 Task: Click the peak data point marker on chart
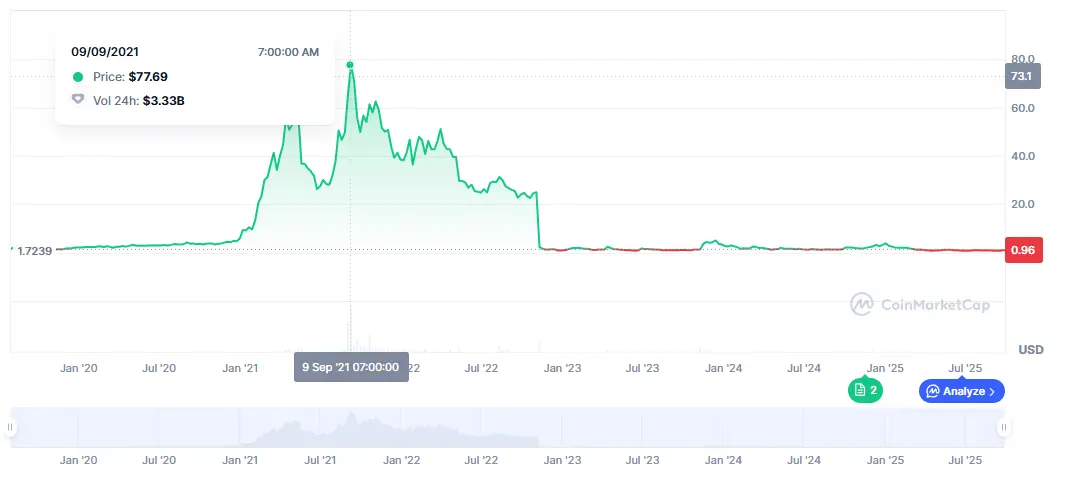pyautogui.click(x=350, y=65)
